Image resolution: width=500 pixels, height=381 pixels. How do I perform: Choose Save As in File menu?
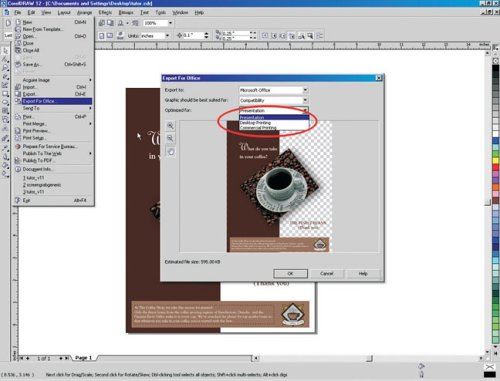[53, 64]
